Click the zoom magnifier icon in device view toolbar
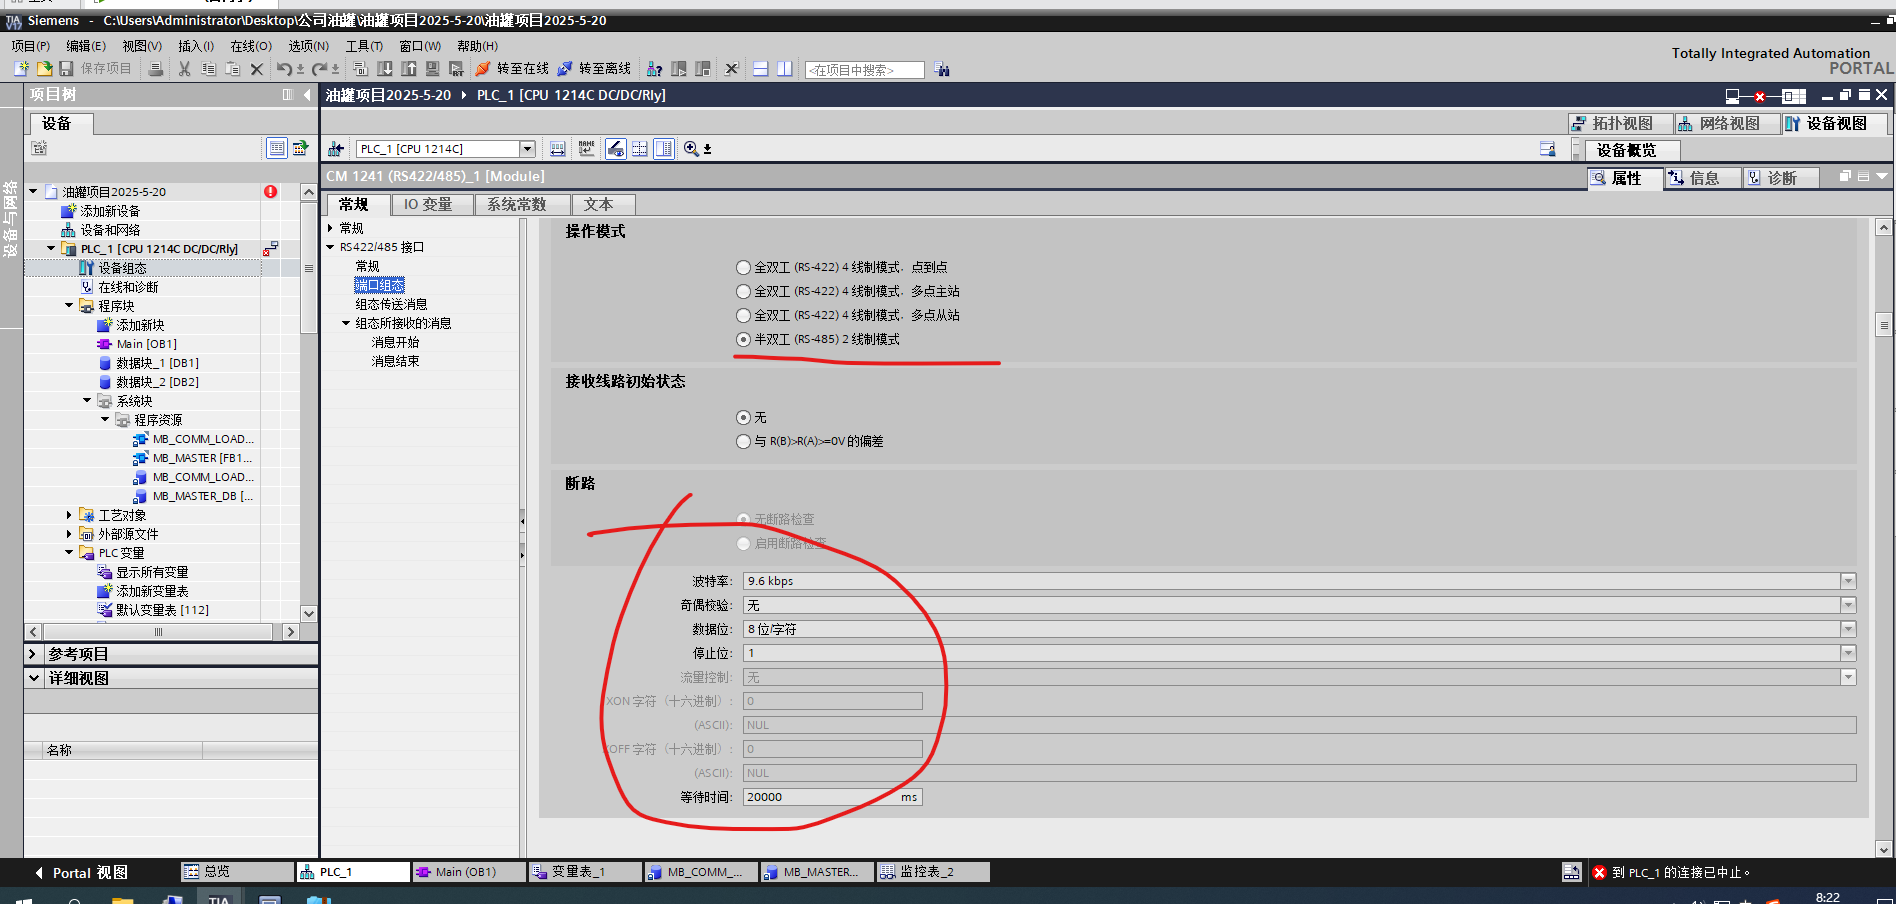 point(690,148)
